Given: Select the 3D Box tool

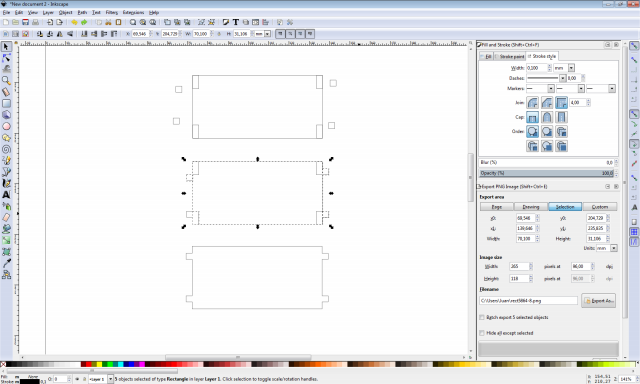Looking at the screenshot, I should point(6,115).
